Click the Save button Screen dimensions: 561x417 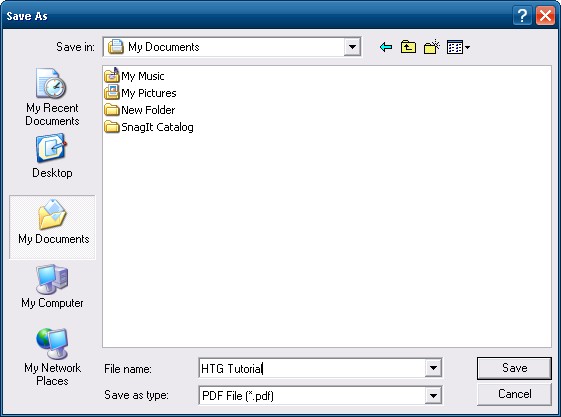(x=514, y=368)
